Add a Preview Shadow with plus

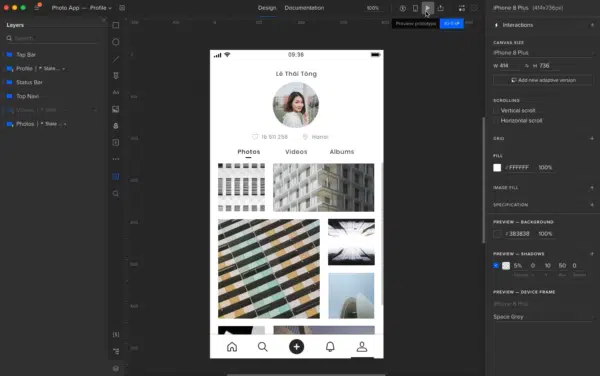tap(592, 254)
